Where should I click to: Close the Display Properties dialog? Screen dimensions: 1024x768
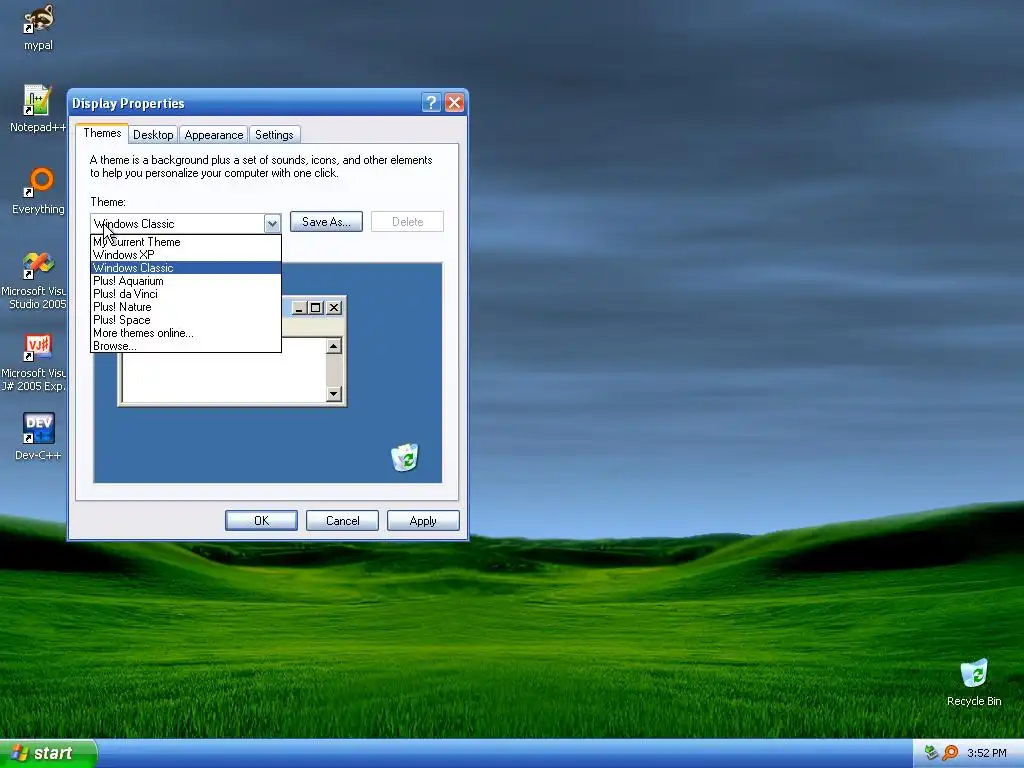[455, 103]
